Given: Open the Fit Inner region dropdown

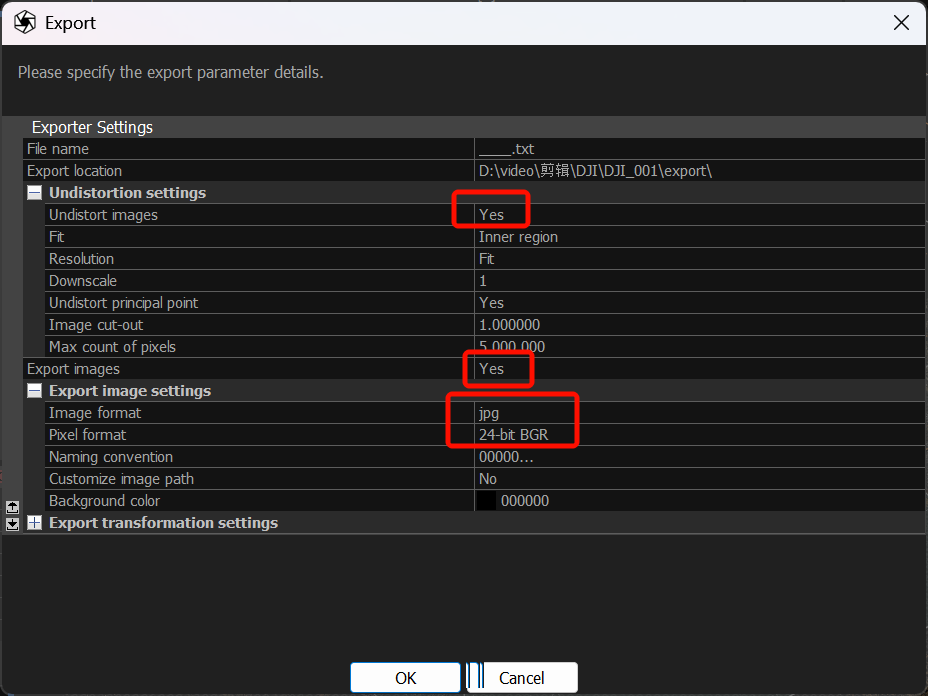Looking at the screenshot, I should pos(518,237).
